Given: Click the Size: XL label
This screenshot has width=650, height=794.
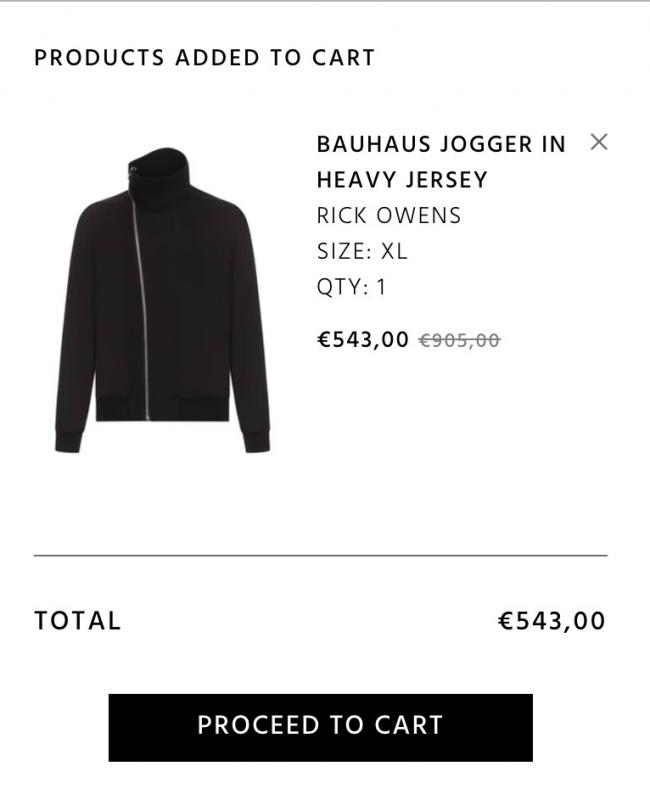Looking at the screenshot, I should coord(362,252).
